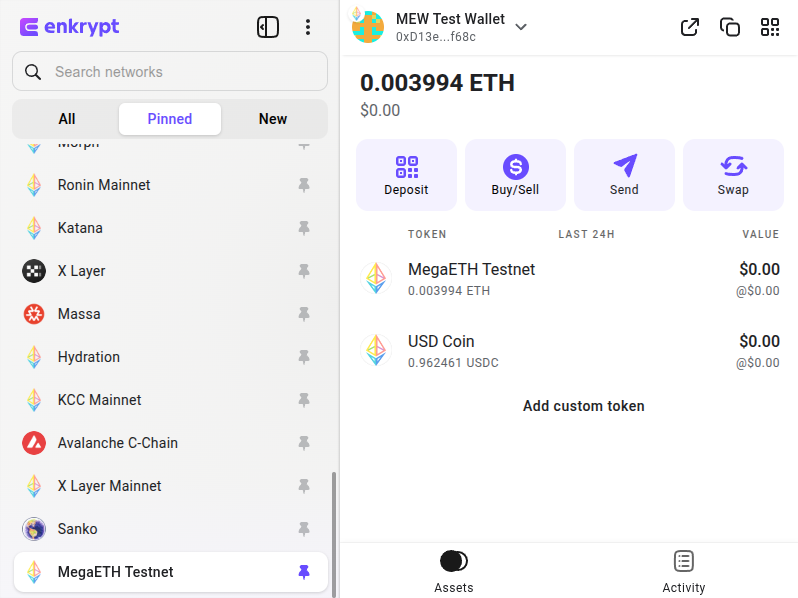Click the MegaETH Testnet token icon
This screenshot has height=598, width=798.
point(376,278)
